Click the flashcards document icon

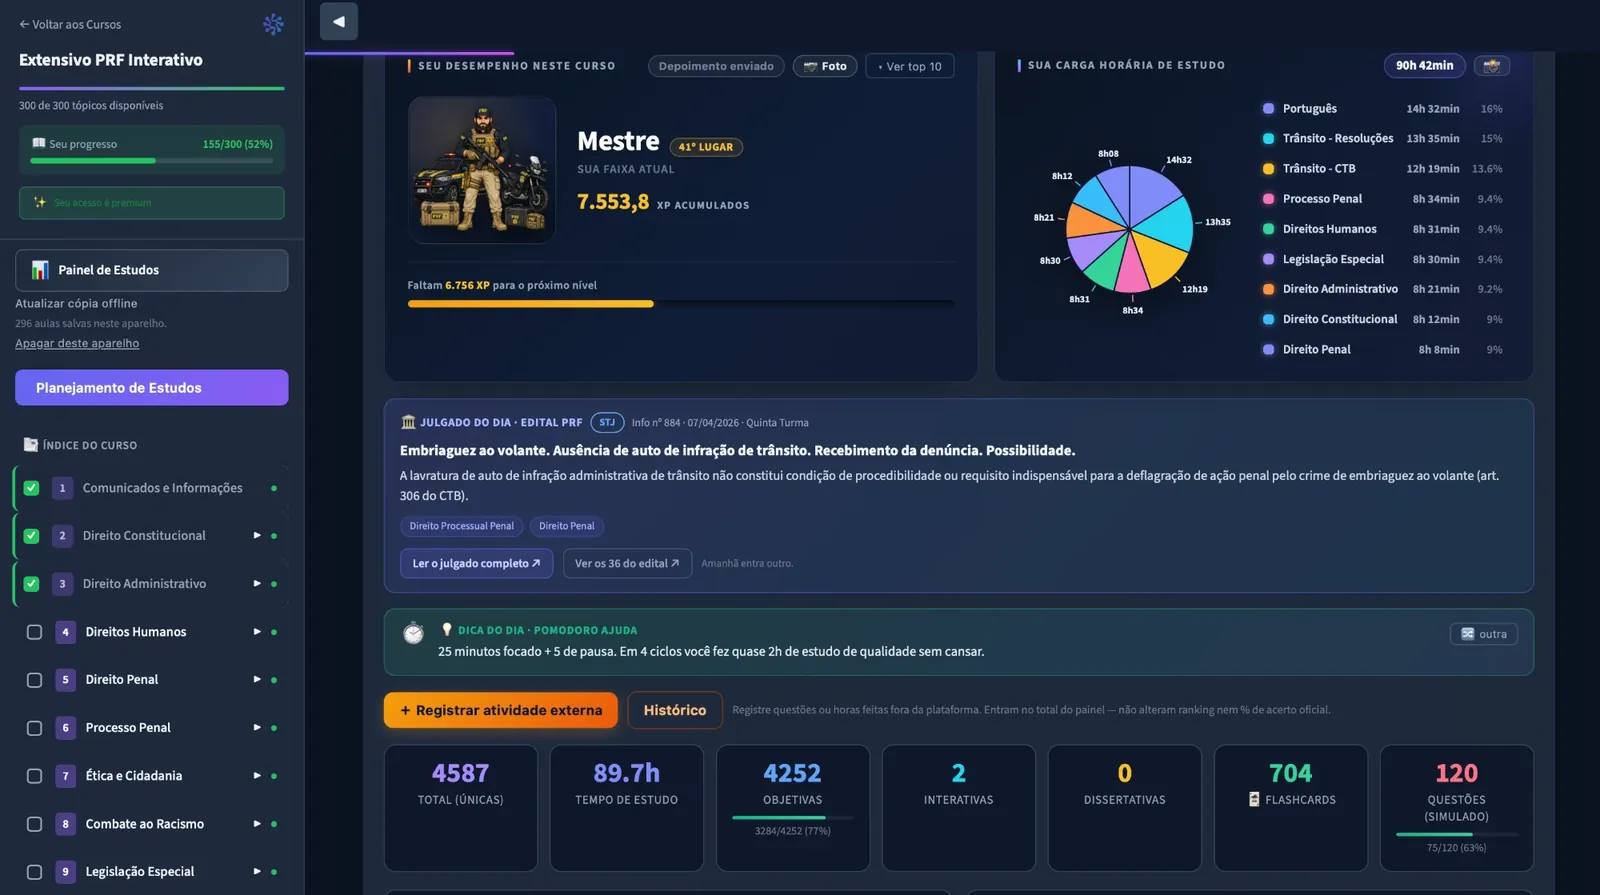coord(1254,799)
